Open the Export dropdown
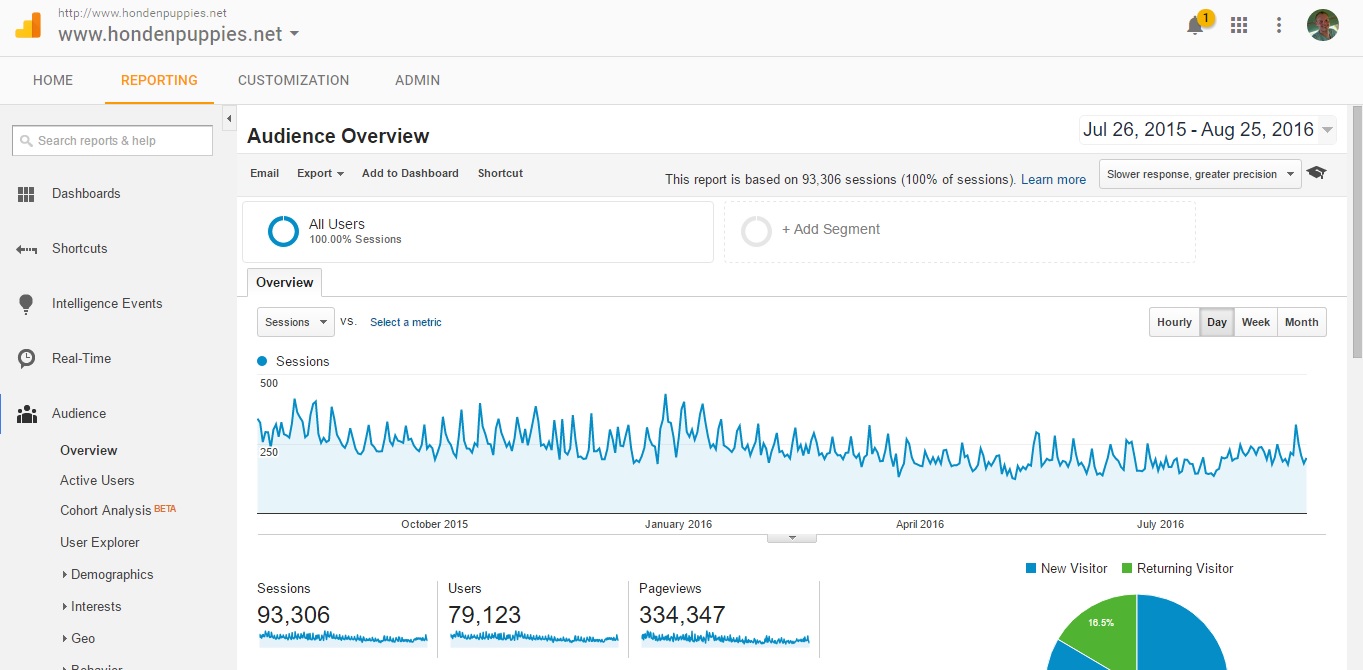1363x670 pixels. click(320, 173)
